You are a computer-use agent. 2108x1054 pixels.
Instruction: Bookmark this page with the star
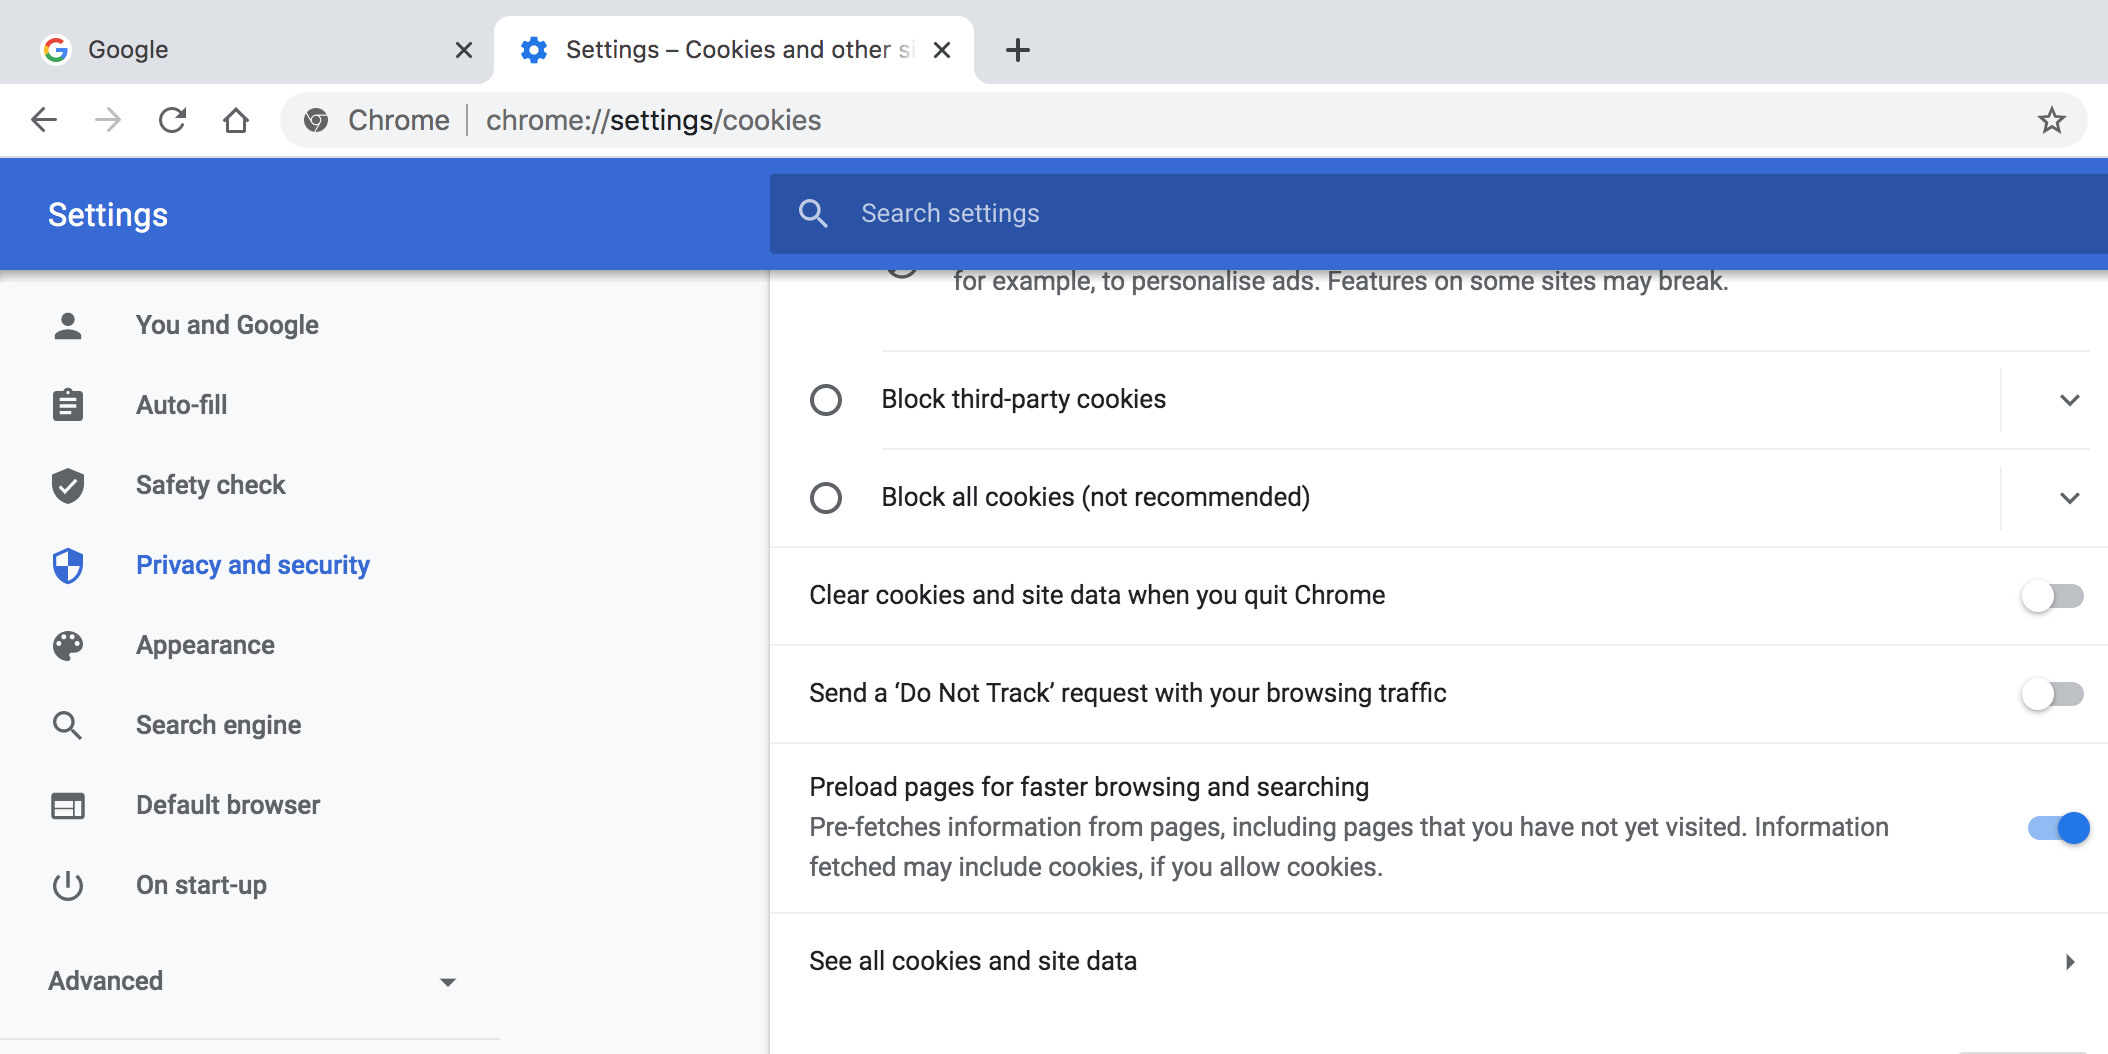[2051, 120]
